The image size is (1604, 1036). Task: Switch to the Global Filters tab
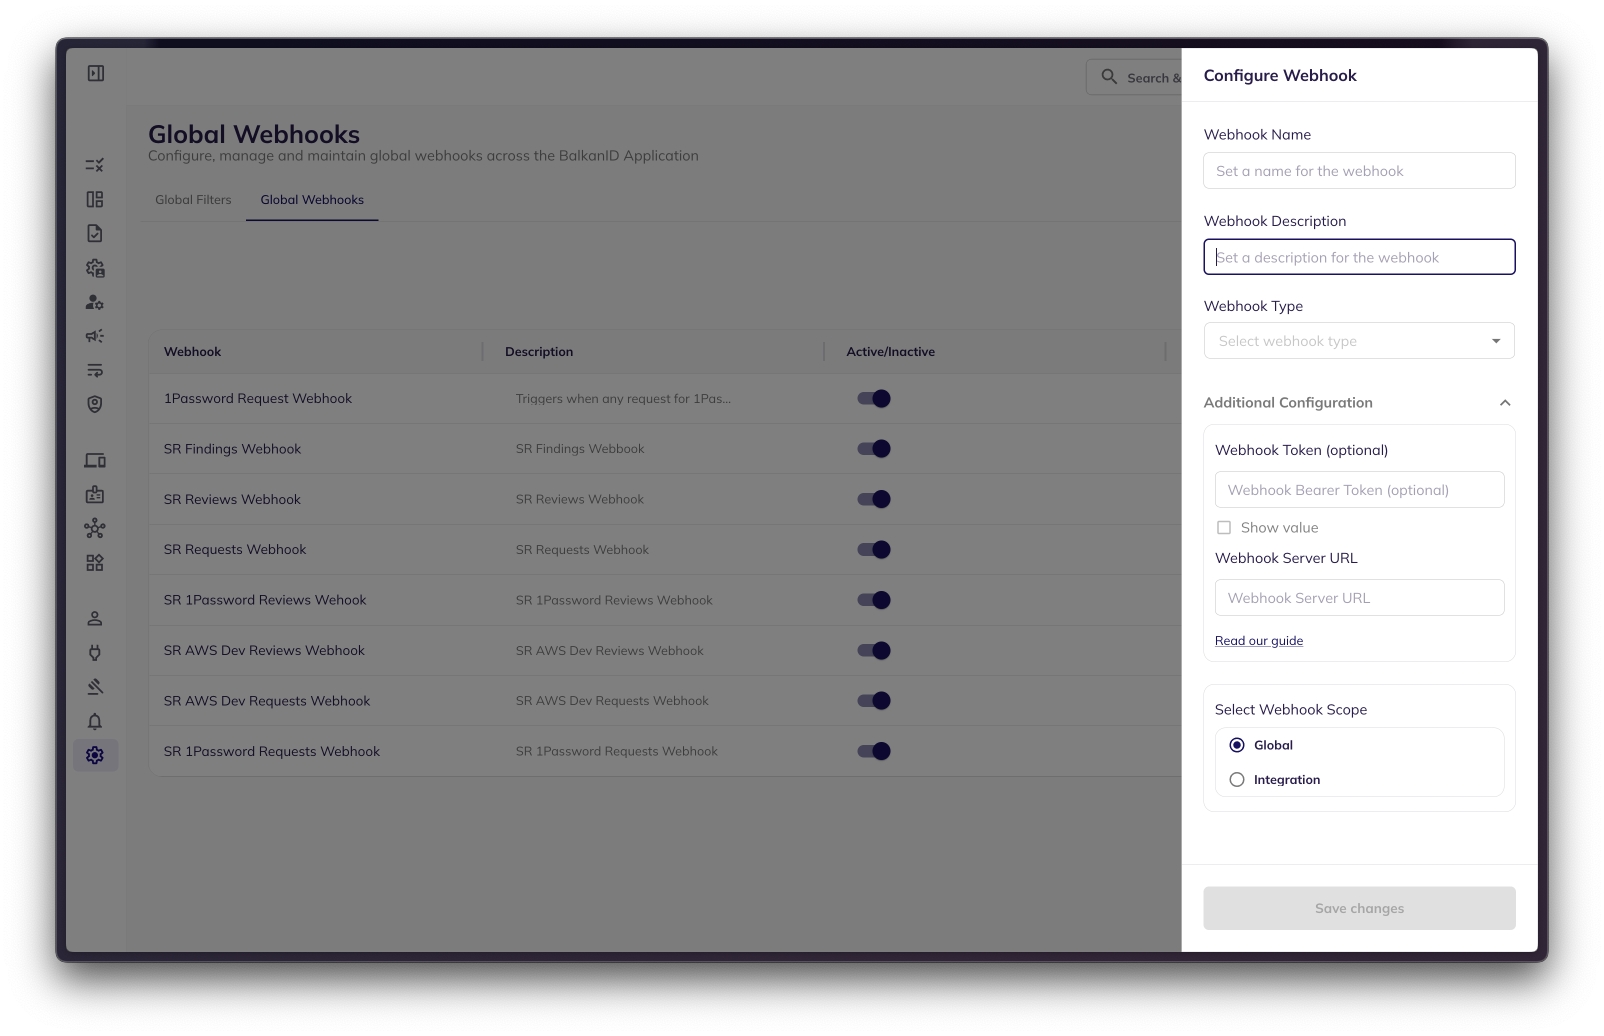pos(193,200)
